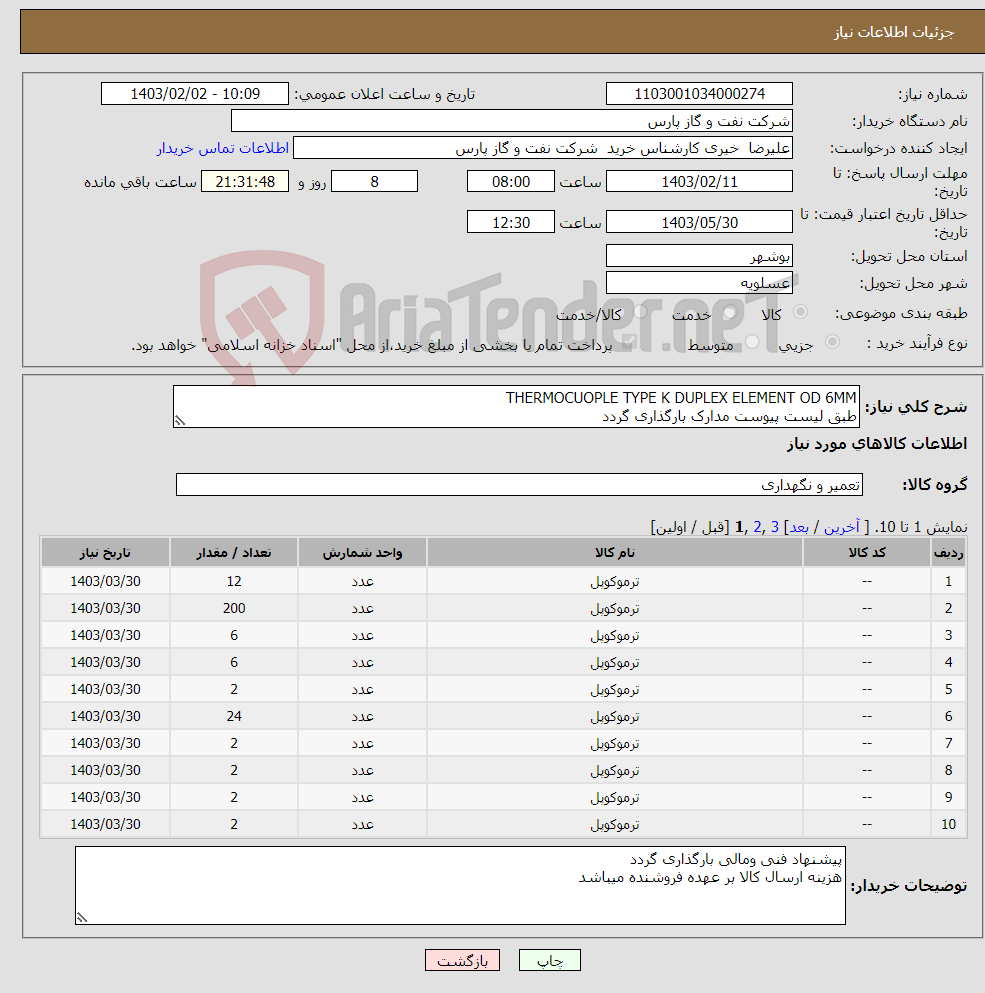Click unit عدد in row 9
The height and width of the screenshot is (993, 985).
tap(362, 797)
